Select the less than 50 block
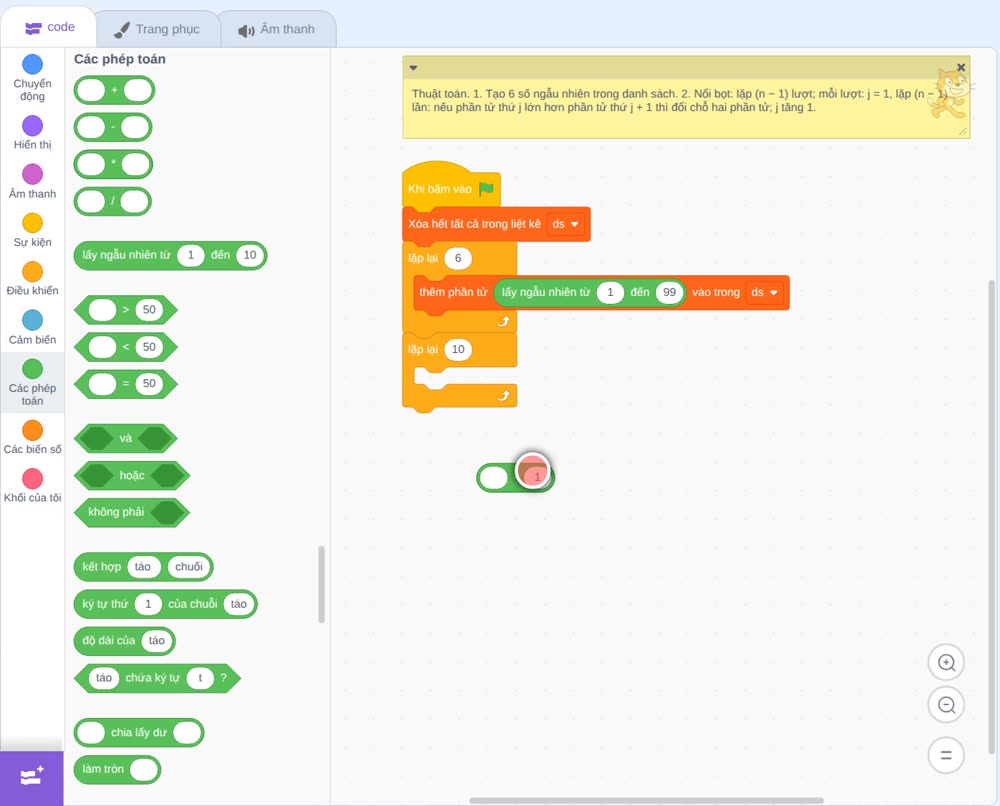1000x806 pixels. click(x=126, y=347)
